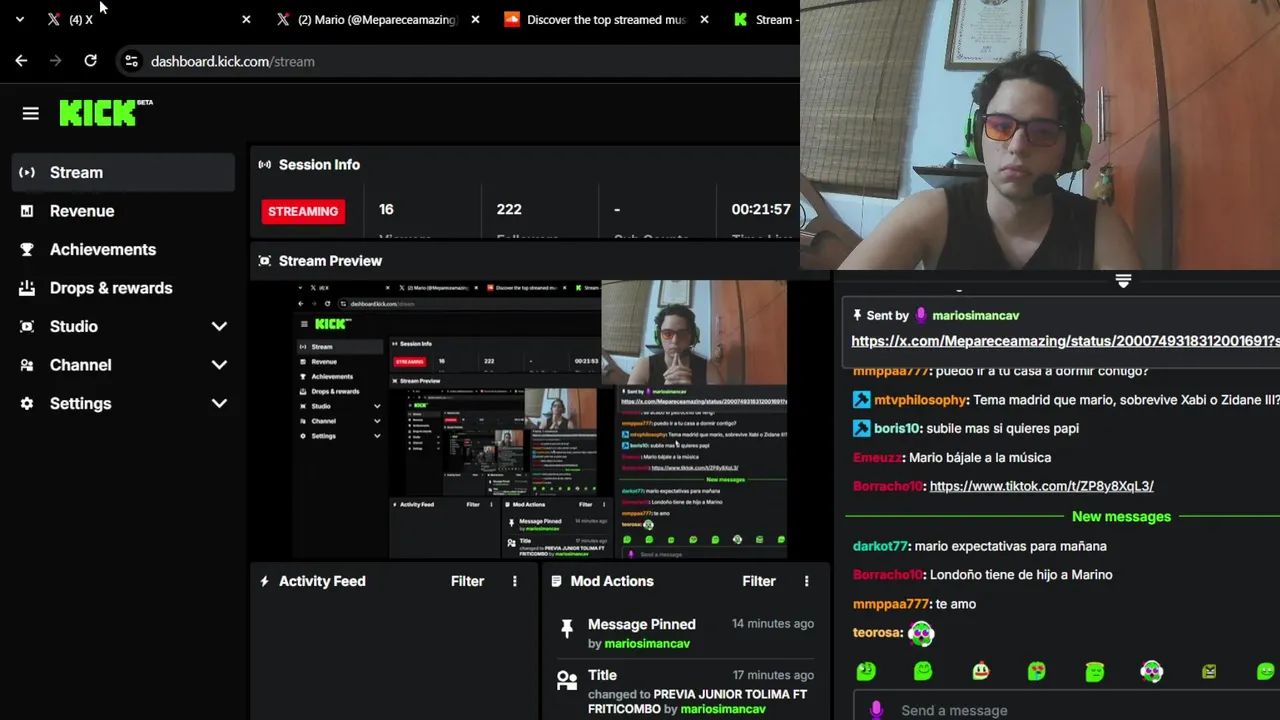
Task: Click boris10's blue chat badge
Action: pos(861,428)
